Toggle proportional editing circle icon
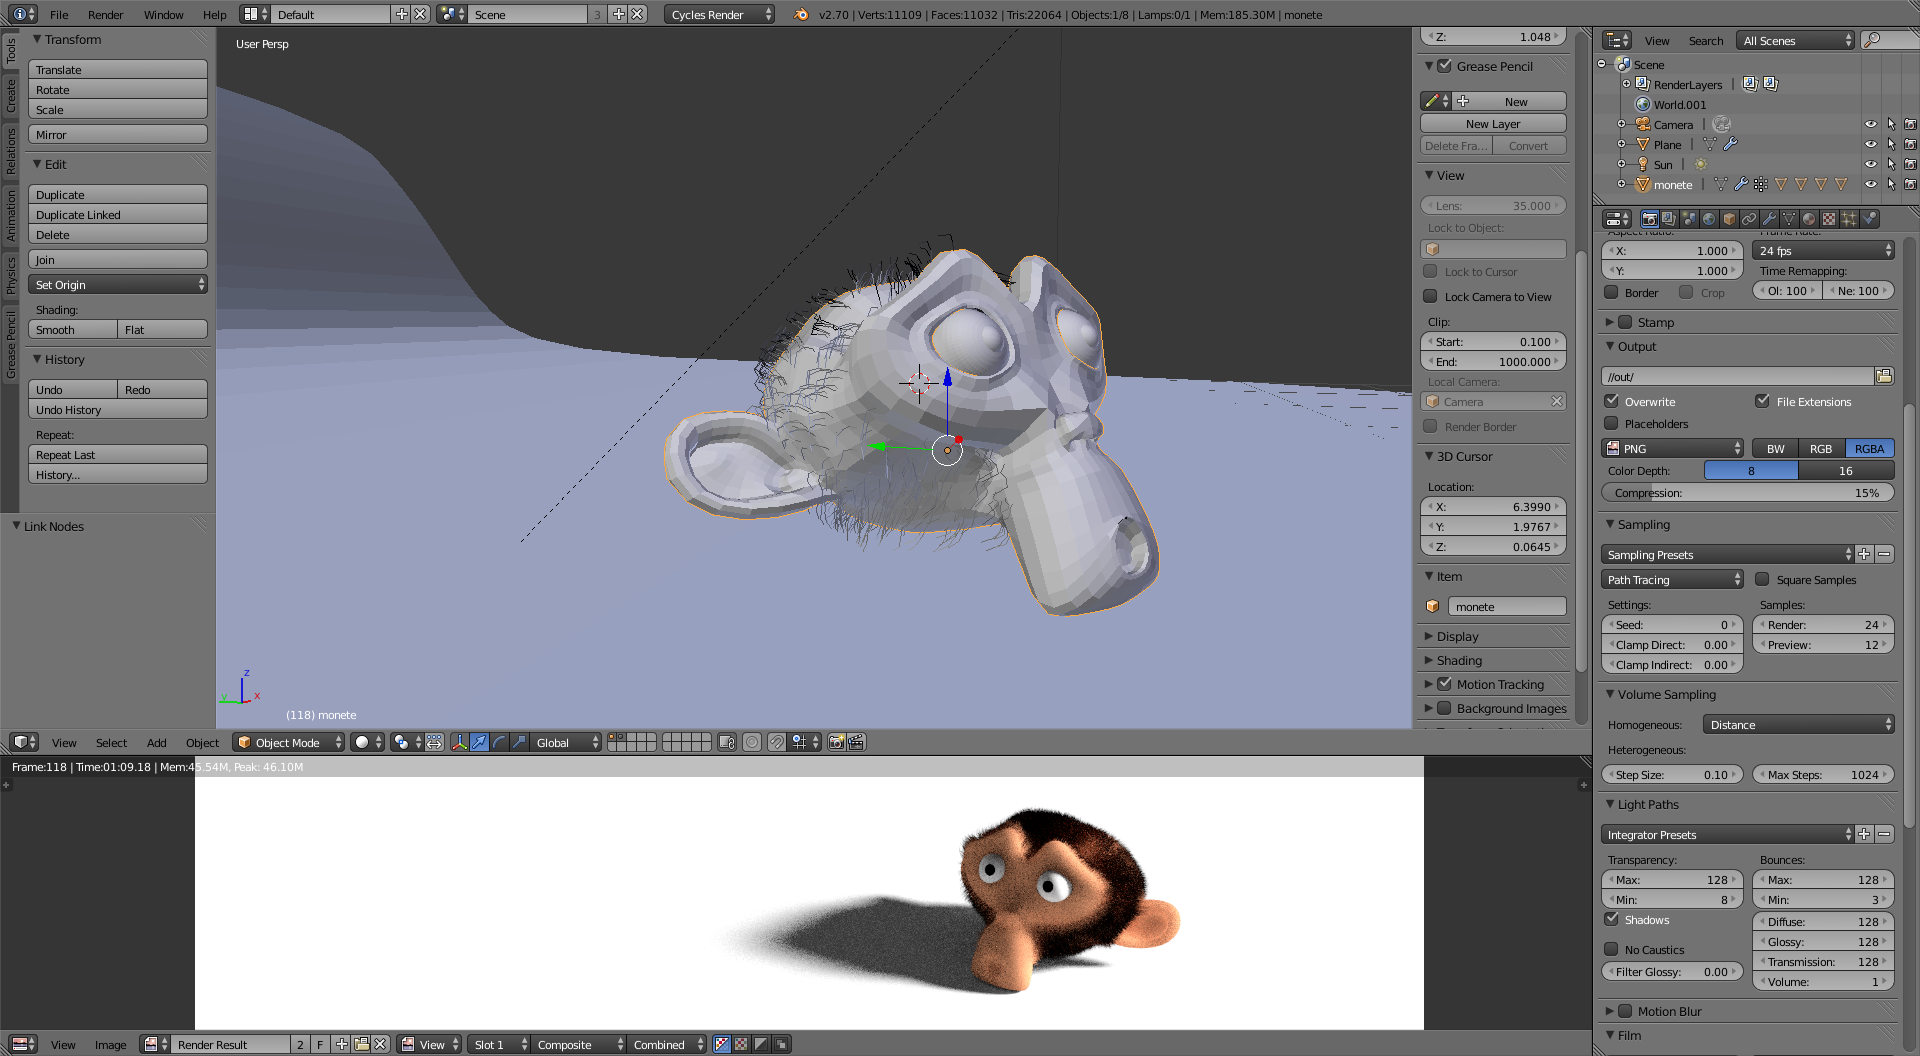The image size is (1920, 1056). click(x=752, y=742)
